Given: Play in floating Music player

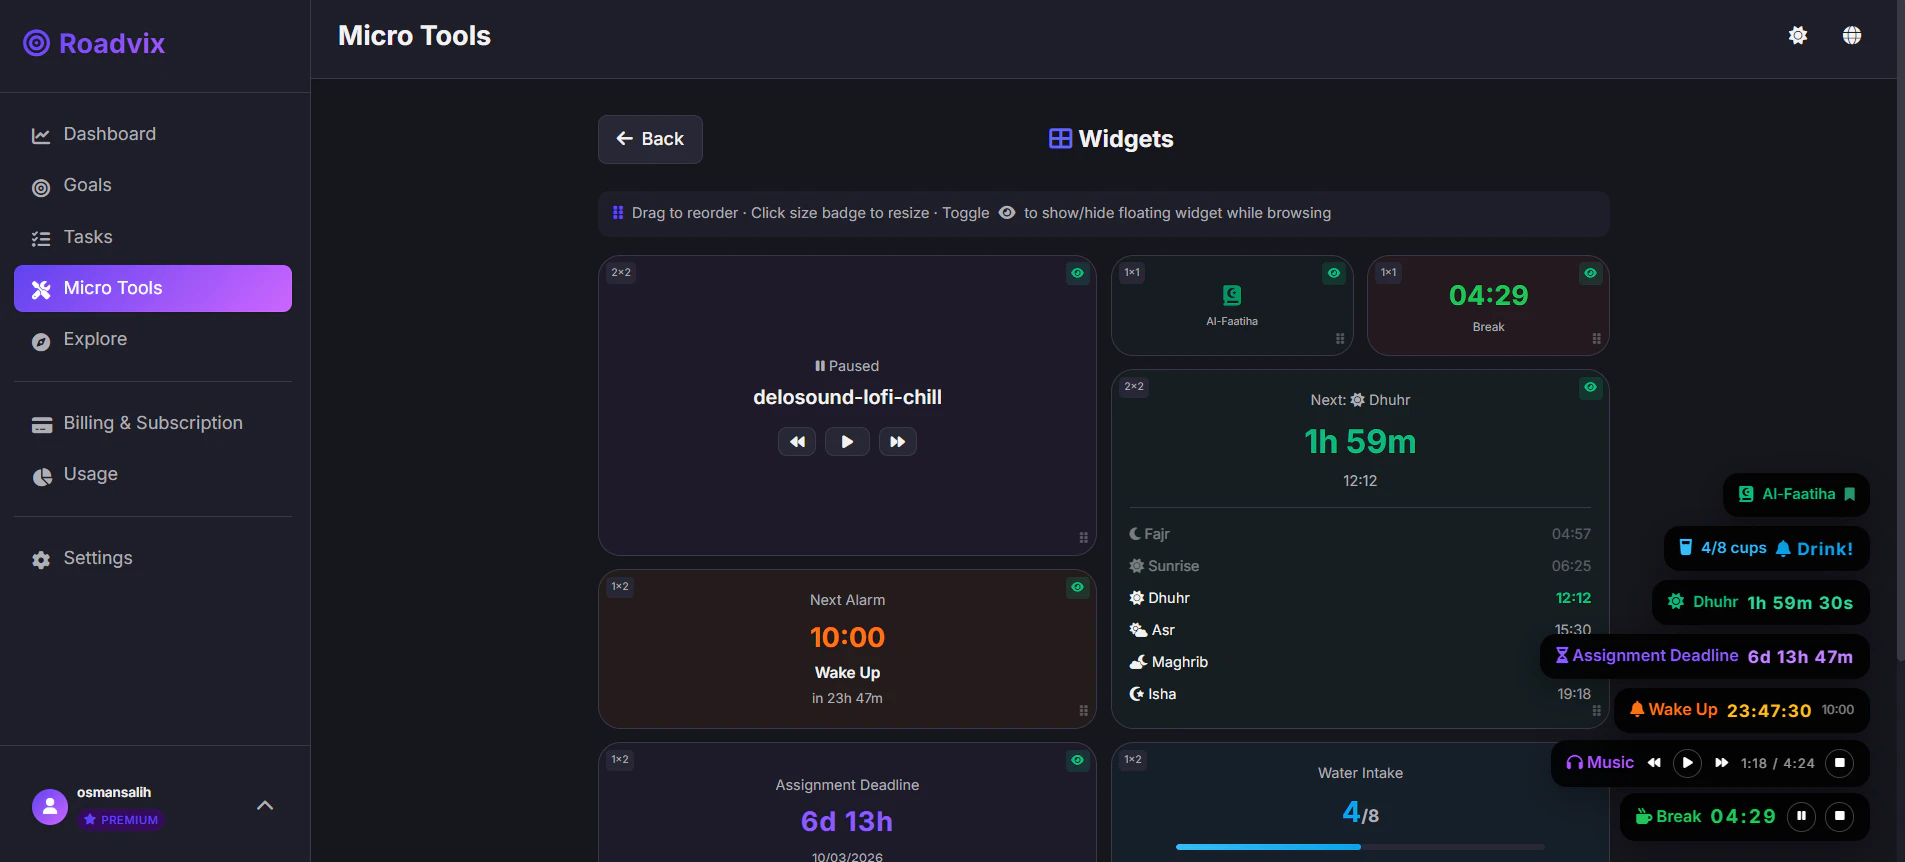Looking at the screenshot, I should tap(1688, 763).
